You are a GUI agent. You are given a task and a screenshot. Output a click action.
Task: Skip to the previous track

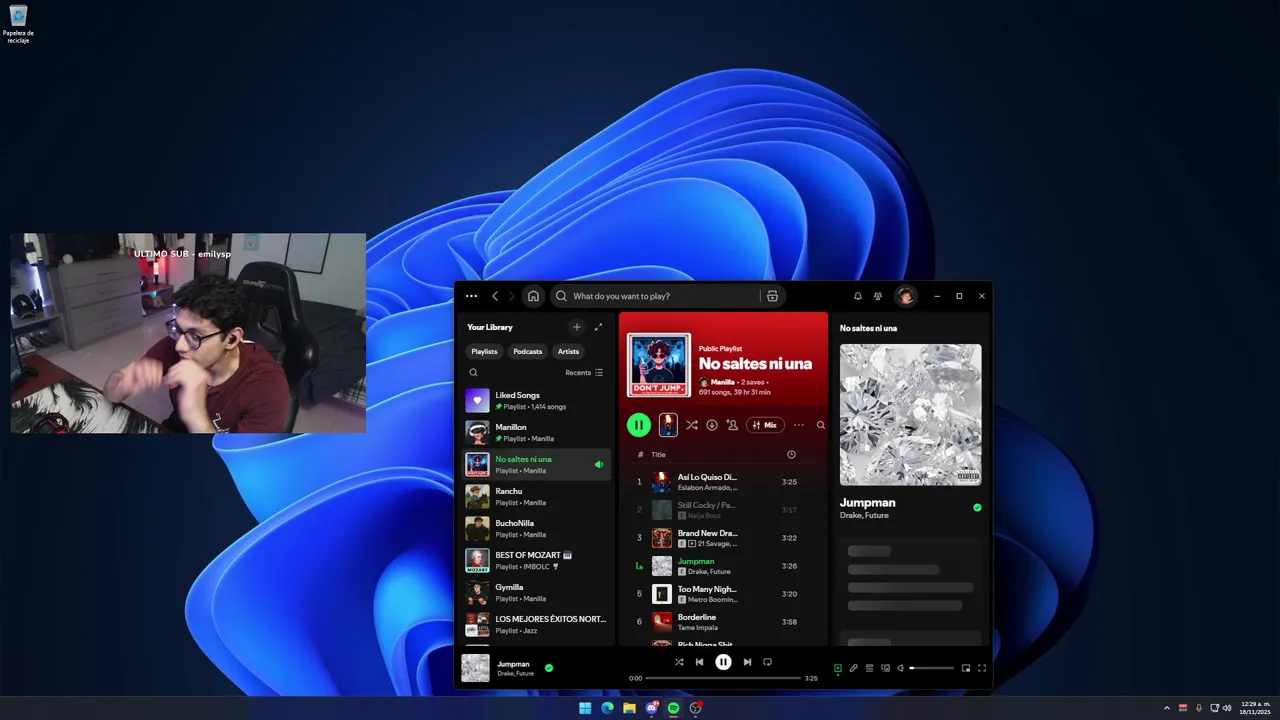699,662
